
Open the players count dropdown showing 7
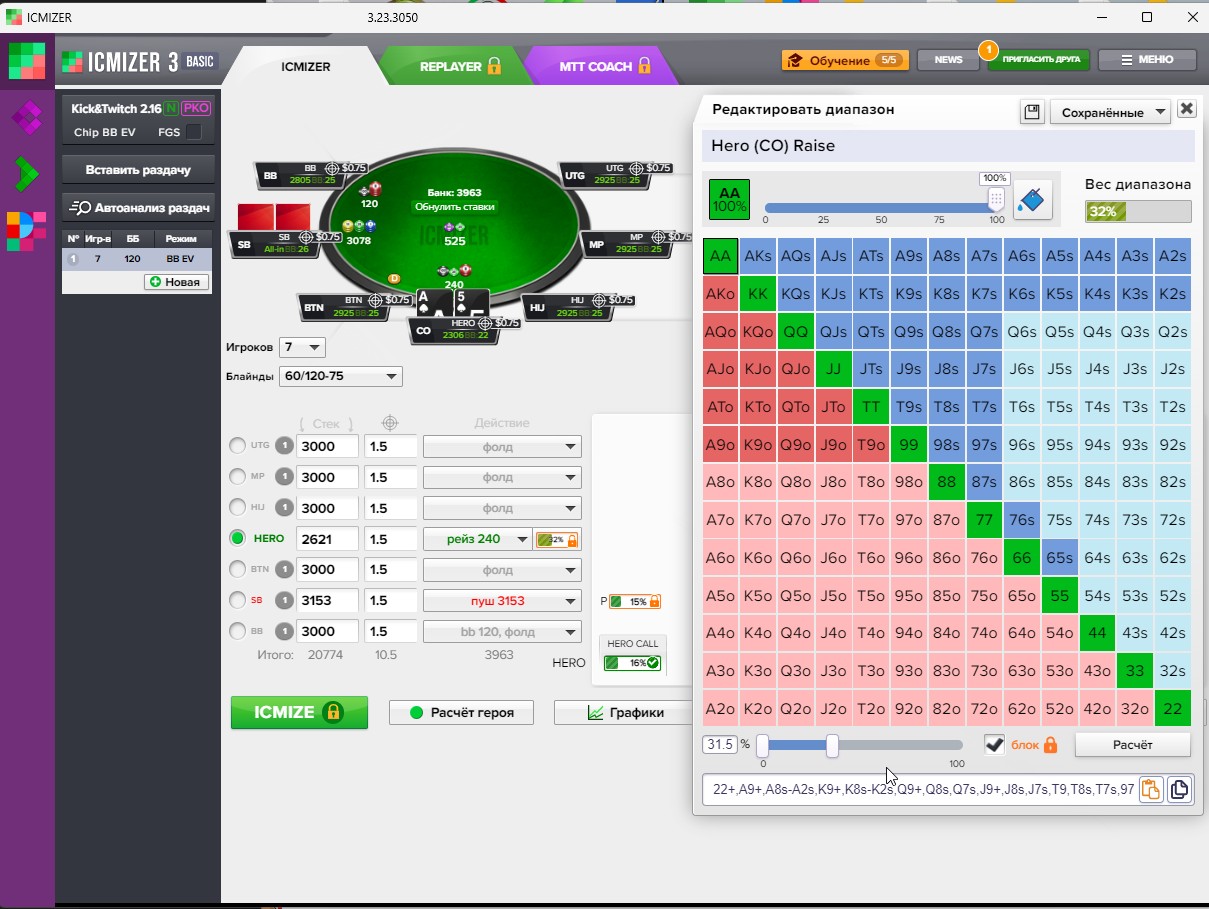(x=302, y=347)
